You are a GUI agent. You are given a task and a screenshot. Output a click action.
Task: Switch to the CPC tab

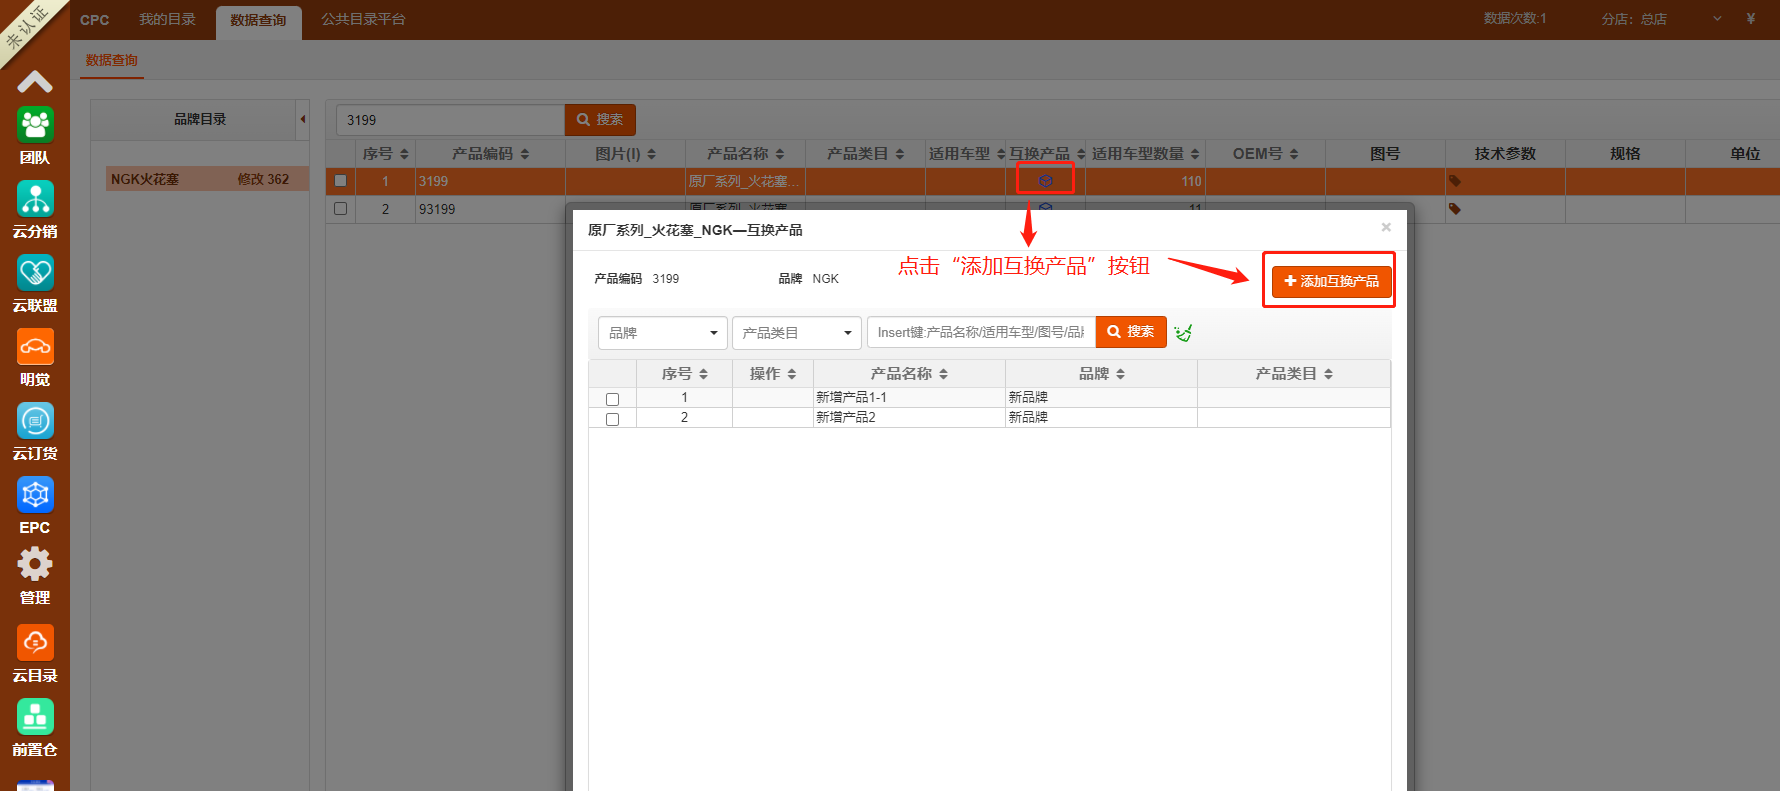pyautogui.click(x=95, y=20)
